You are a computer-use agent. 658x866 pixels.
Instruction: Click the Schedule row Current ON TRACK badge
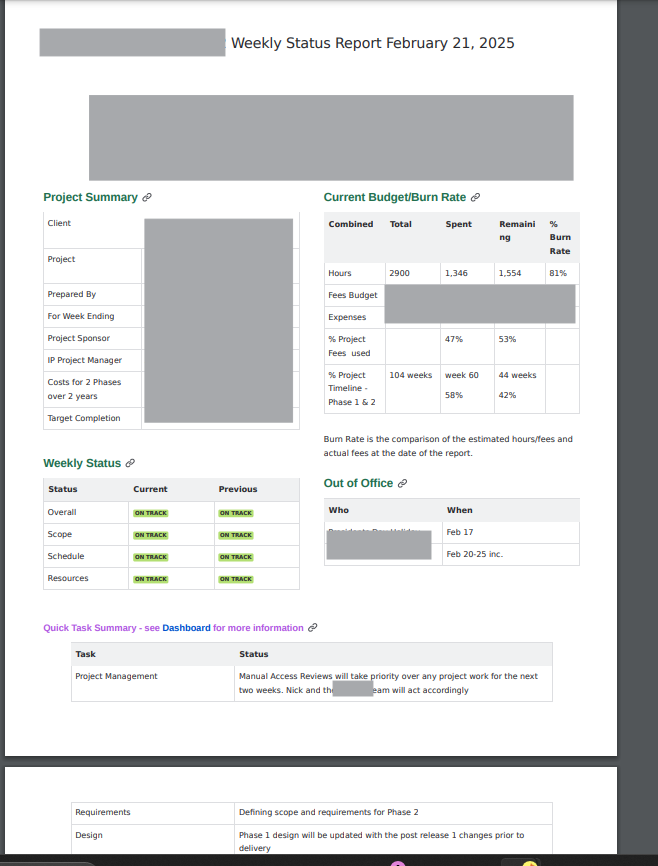[x=150, y=557]
